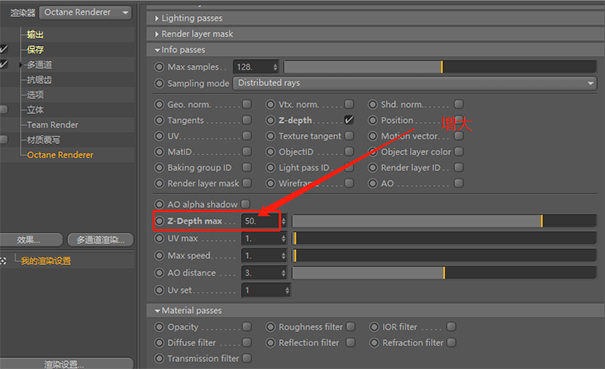This screenshot has width=605, height=369.
Task: Toggle the checkmark beside 多通道
Action: [3, 64]
